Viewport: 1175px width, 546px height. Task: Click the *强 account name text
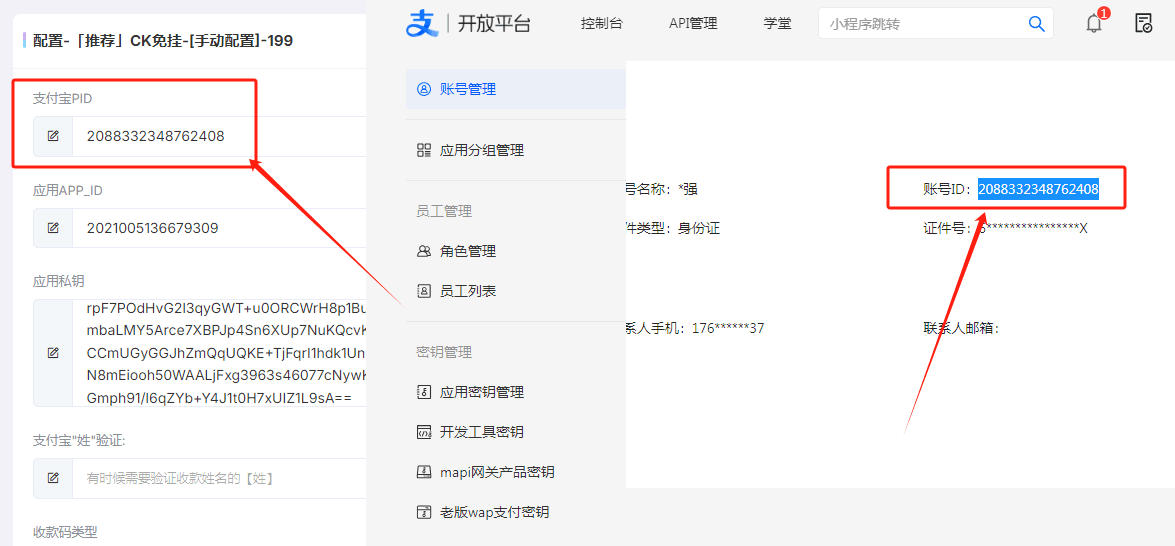click(688, 189)
